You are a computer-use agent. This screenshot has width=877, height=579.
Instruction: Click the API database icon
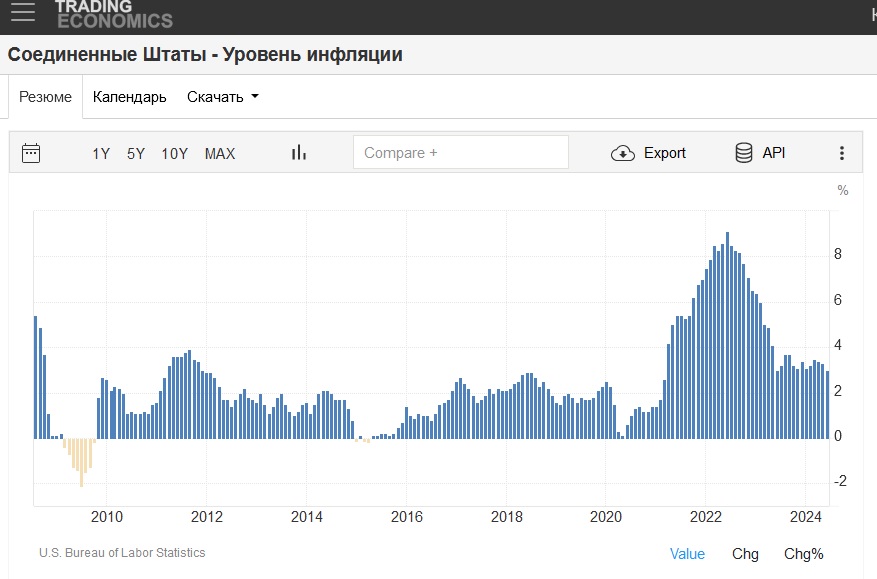click(x=743, y=153)
